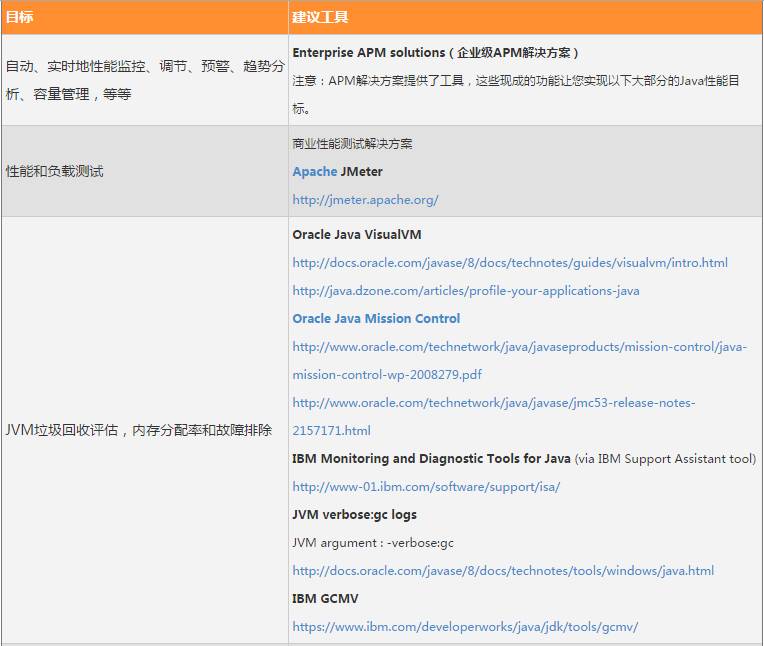This screenshot has height=646, width=764.
Task: Open the mission-control-wp-2008279.pdf whitepaper link
Action: point(519,361)
